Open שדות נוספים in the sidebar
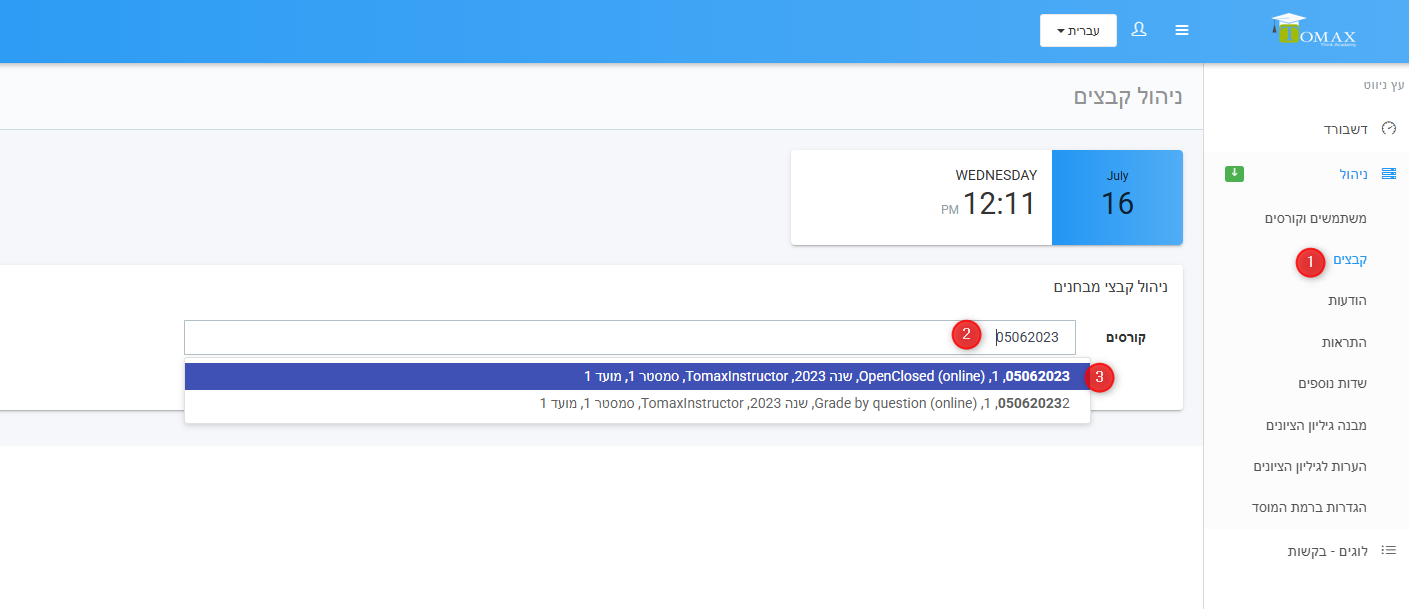The height and width of the screenshot is (609, 1409). pos(1333,383)
